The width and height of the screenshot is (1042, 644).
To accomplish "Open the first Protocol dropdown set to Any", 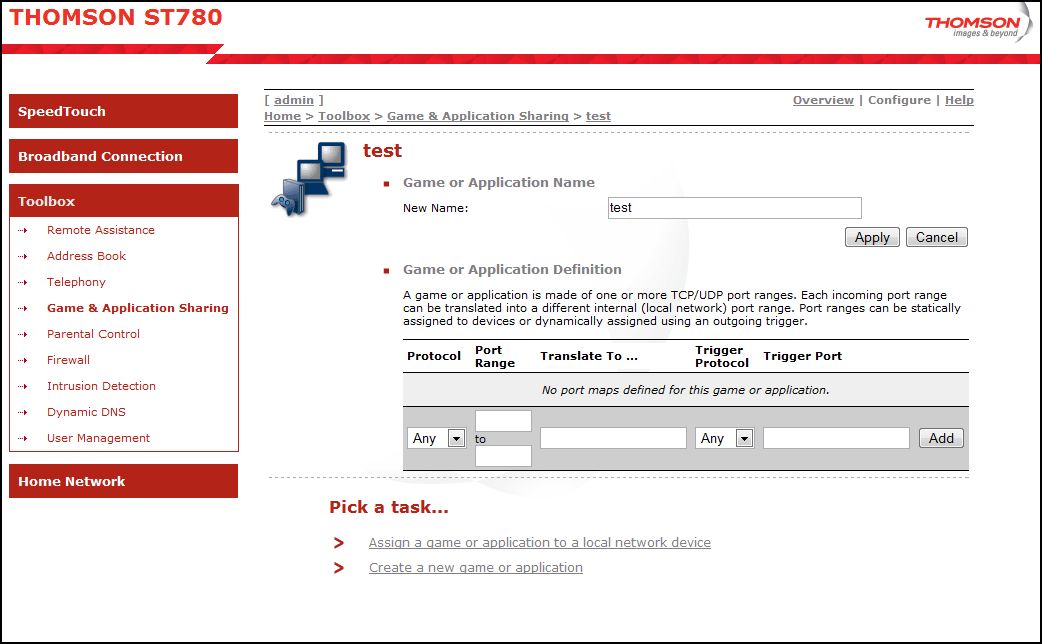I will (437, 439).
